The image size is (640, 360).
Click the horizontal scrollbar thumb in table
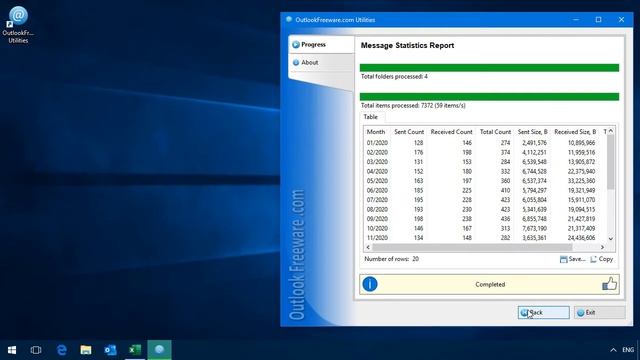472,247
